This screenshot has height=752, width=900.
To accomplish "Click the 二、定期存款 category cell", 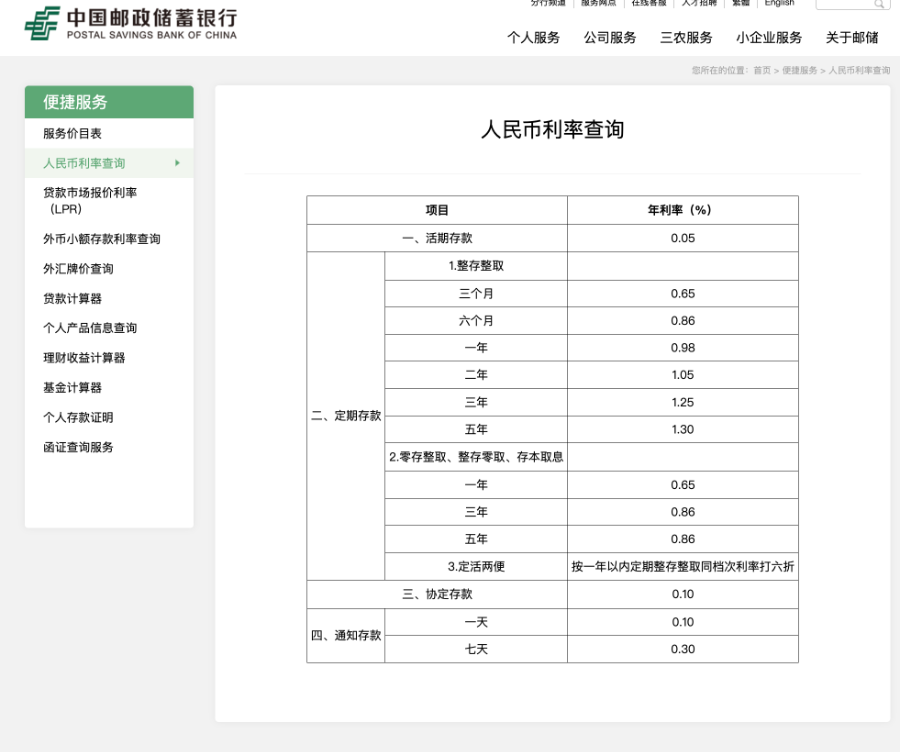I will coord(346,416).
